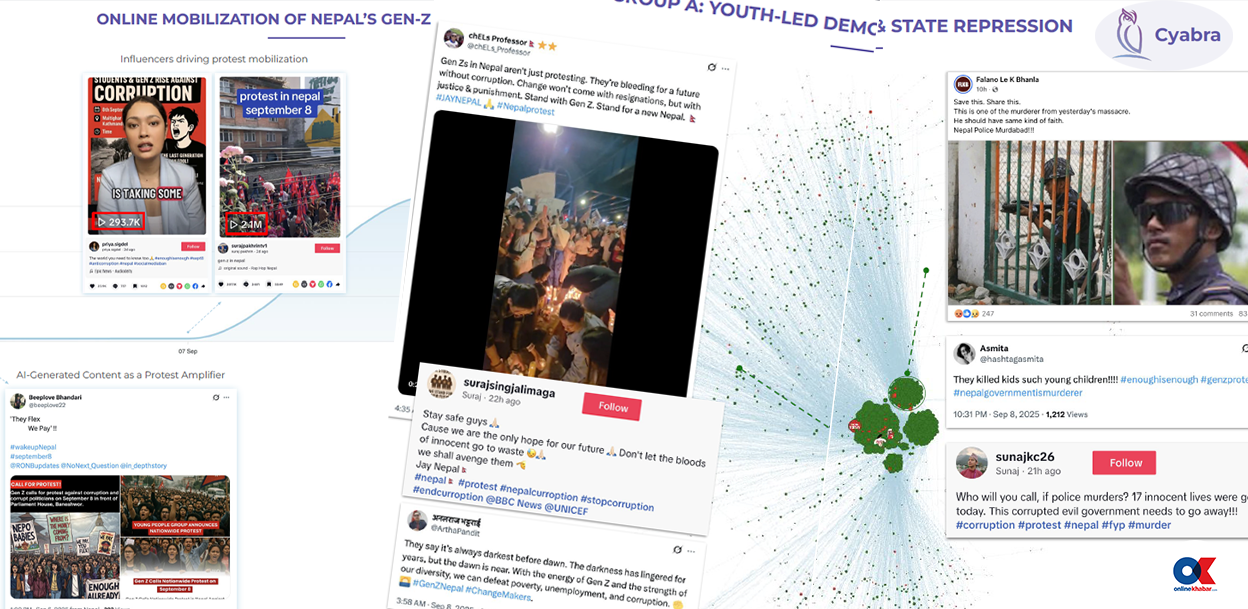Follow the sunajkc26 account
This screenshot has width=1248, height=609.
click(1125, 462)
